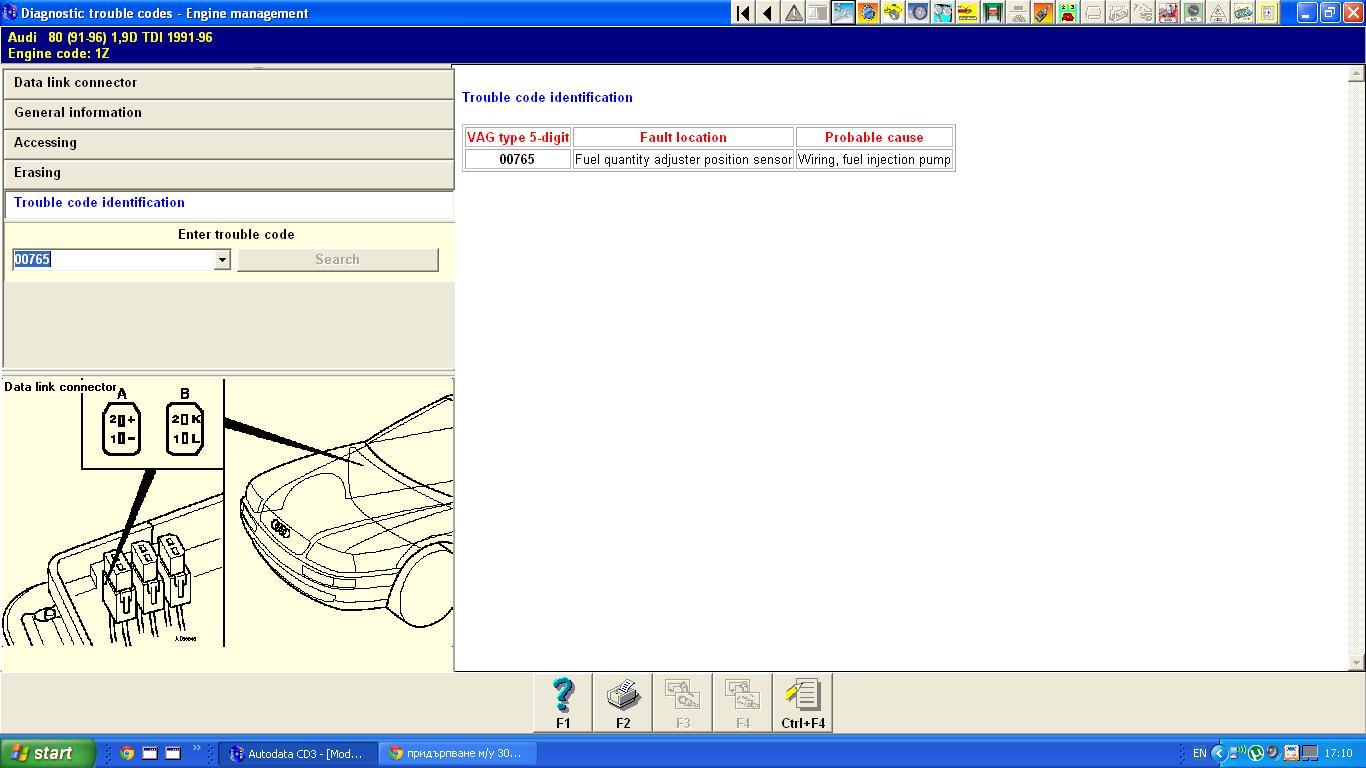This screenshot has height=768, width=1366.
Task: Click the trouble code entry field 00765
Action: (113, 260)
